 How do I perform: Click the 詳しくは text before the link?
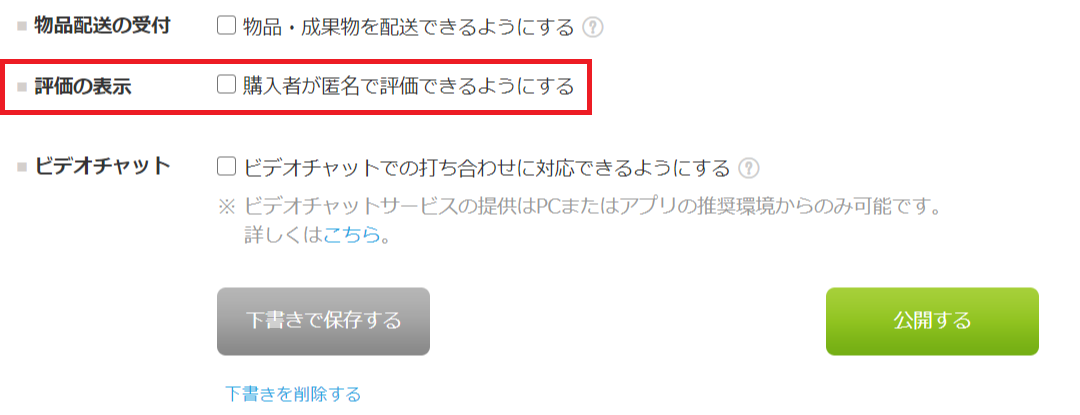point(283,235)
